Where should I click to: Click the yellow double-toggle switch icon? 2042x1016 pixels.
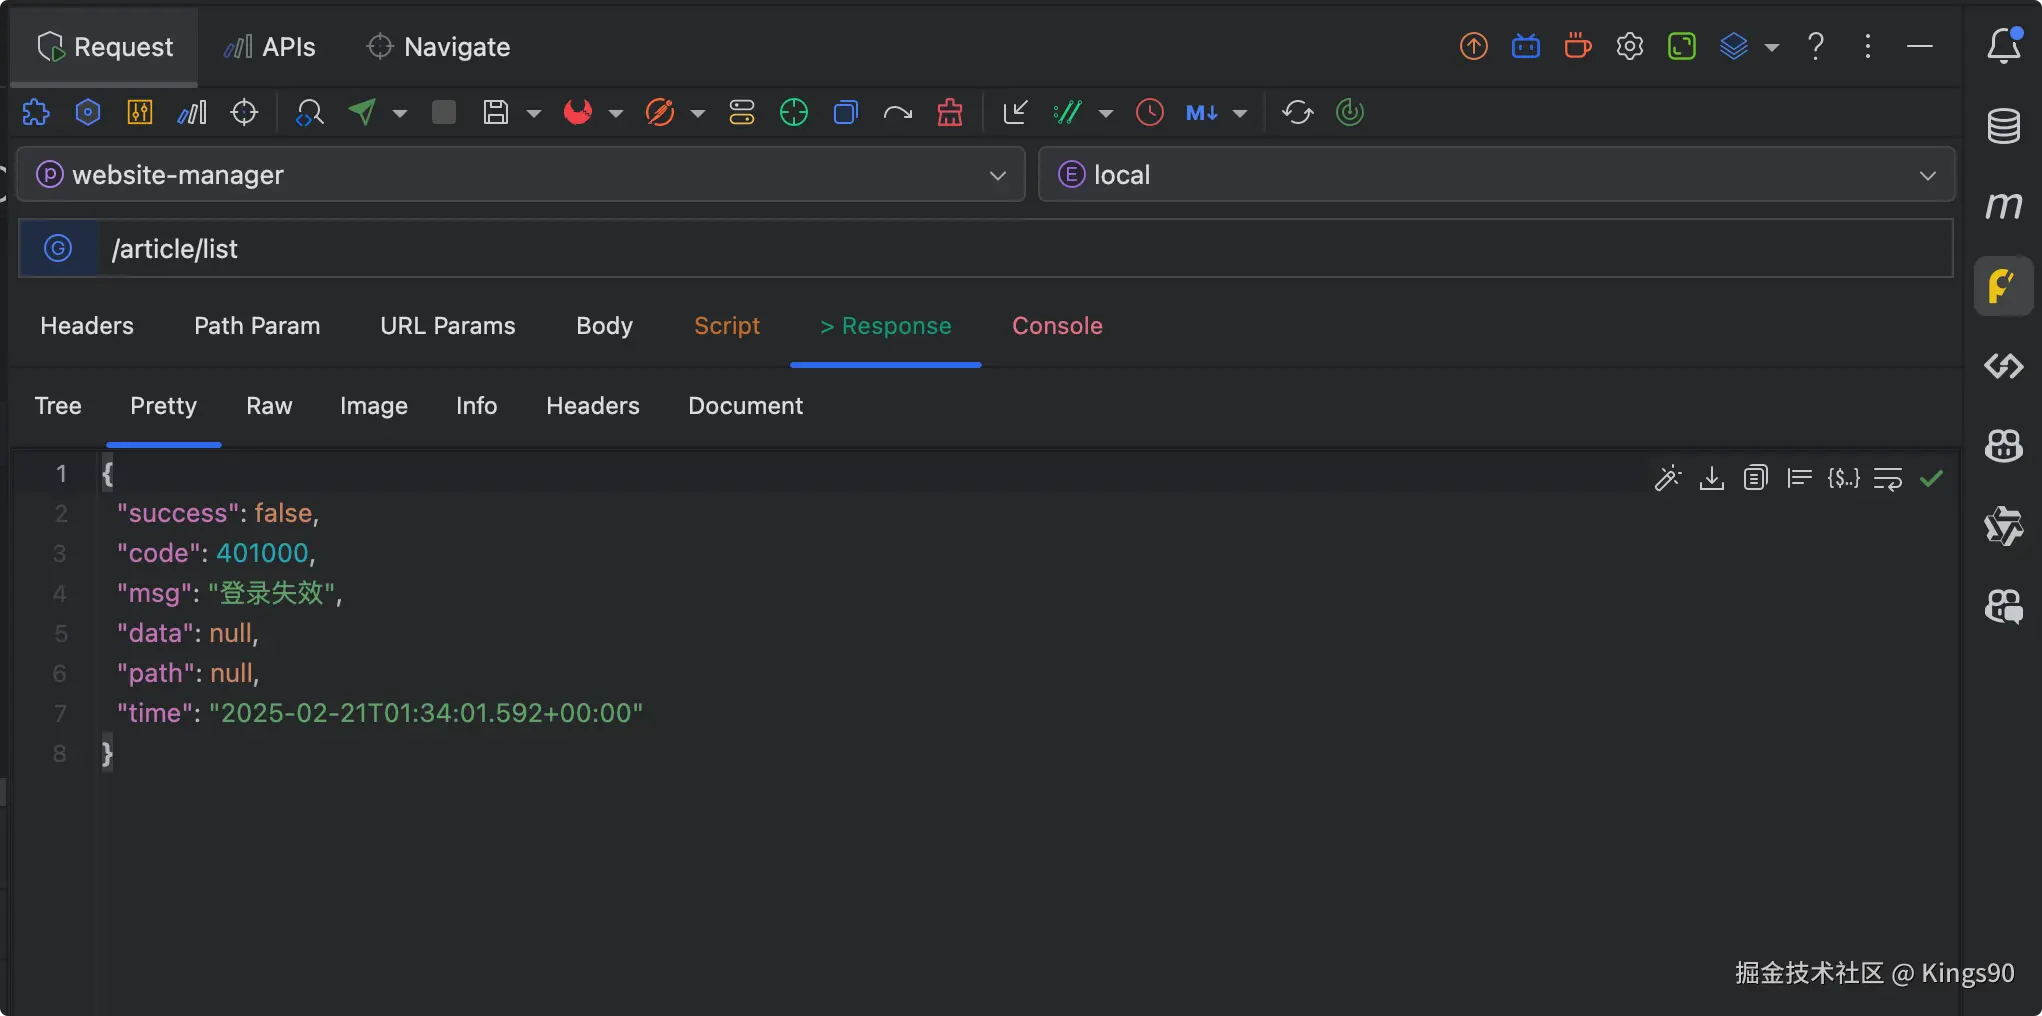pos(742,112)
